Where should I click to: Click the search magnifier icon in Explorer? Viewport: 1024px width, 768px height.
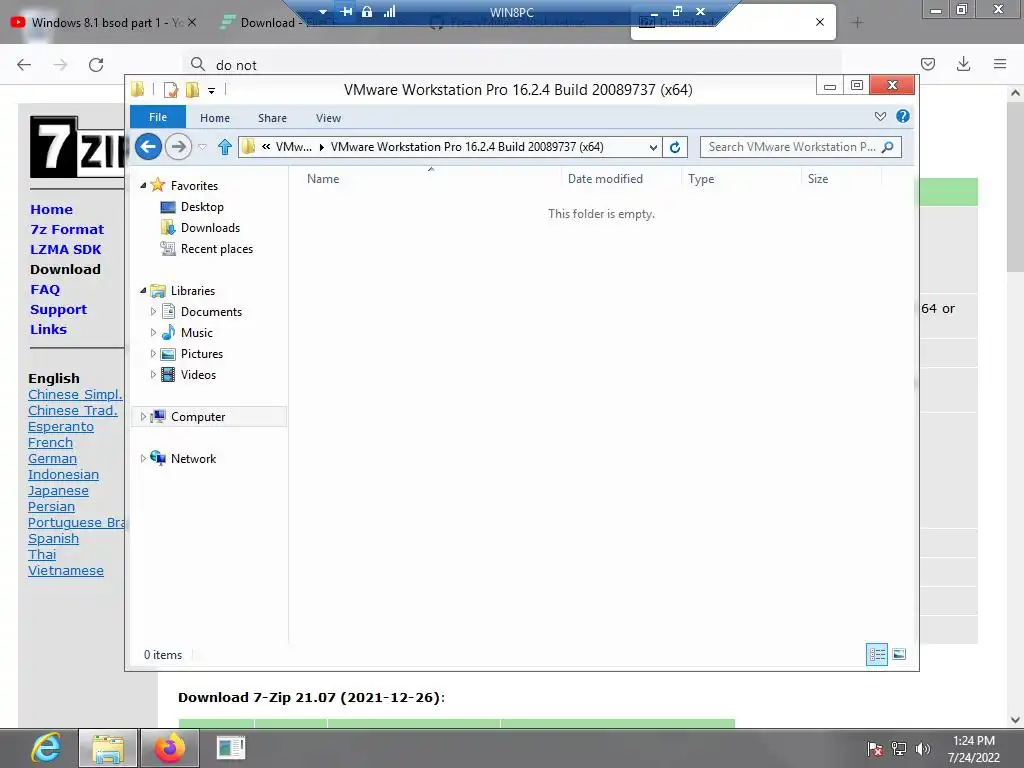[888, 147]
